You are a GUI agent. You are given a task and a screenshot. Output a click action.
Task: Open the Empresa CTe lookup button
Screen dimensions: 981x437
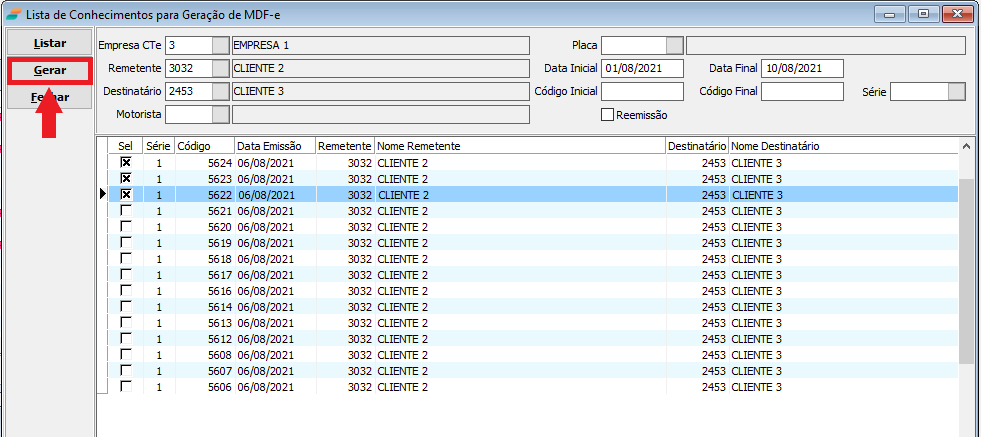220,45
